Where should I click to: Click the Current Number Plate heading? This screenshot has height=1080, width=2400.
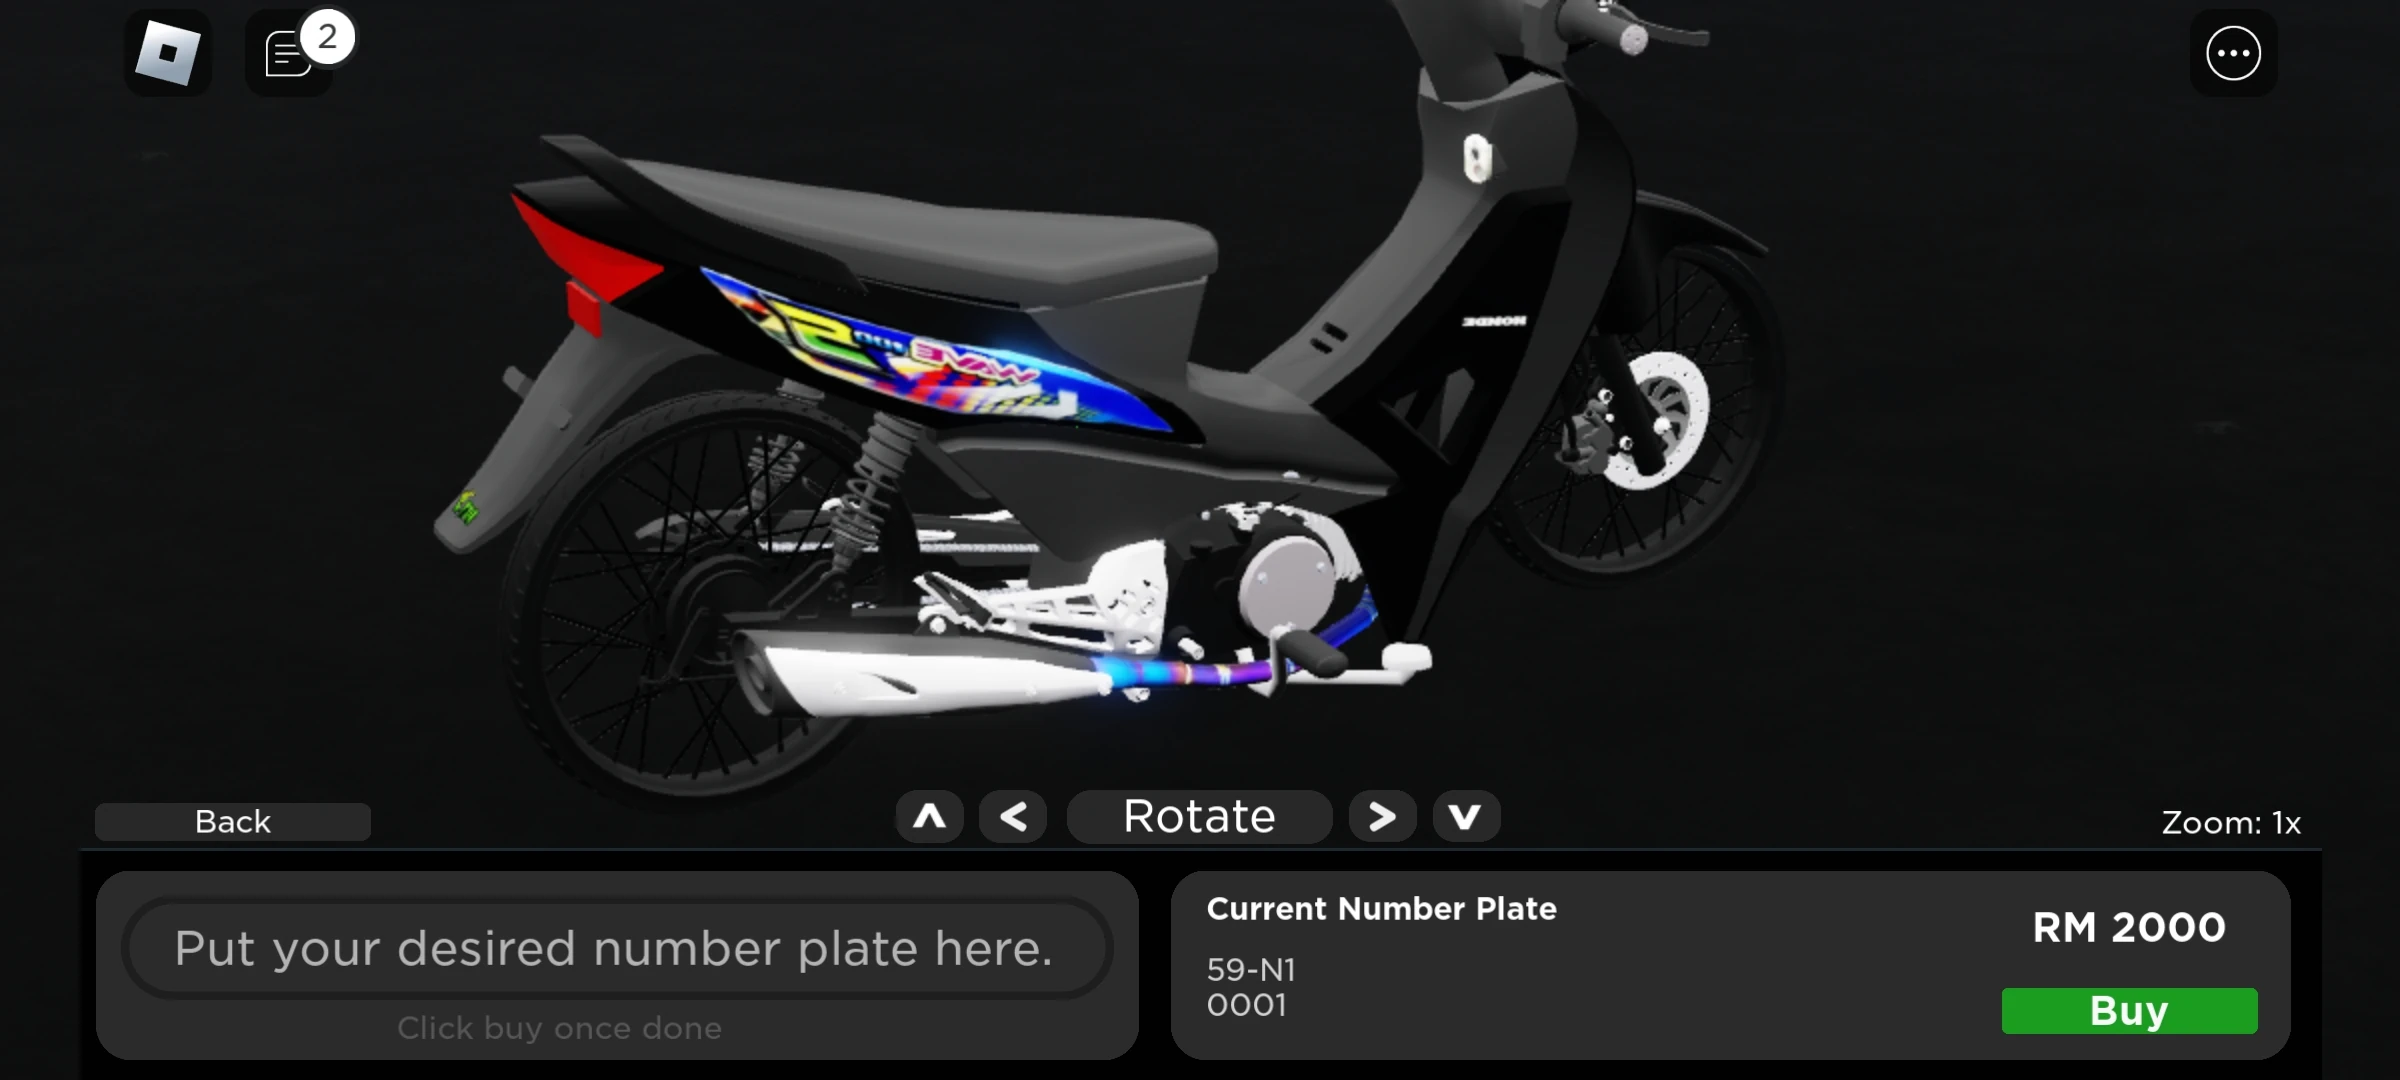pyautogui.click(x=1381, y=909)
